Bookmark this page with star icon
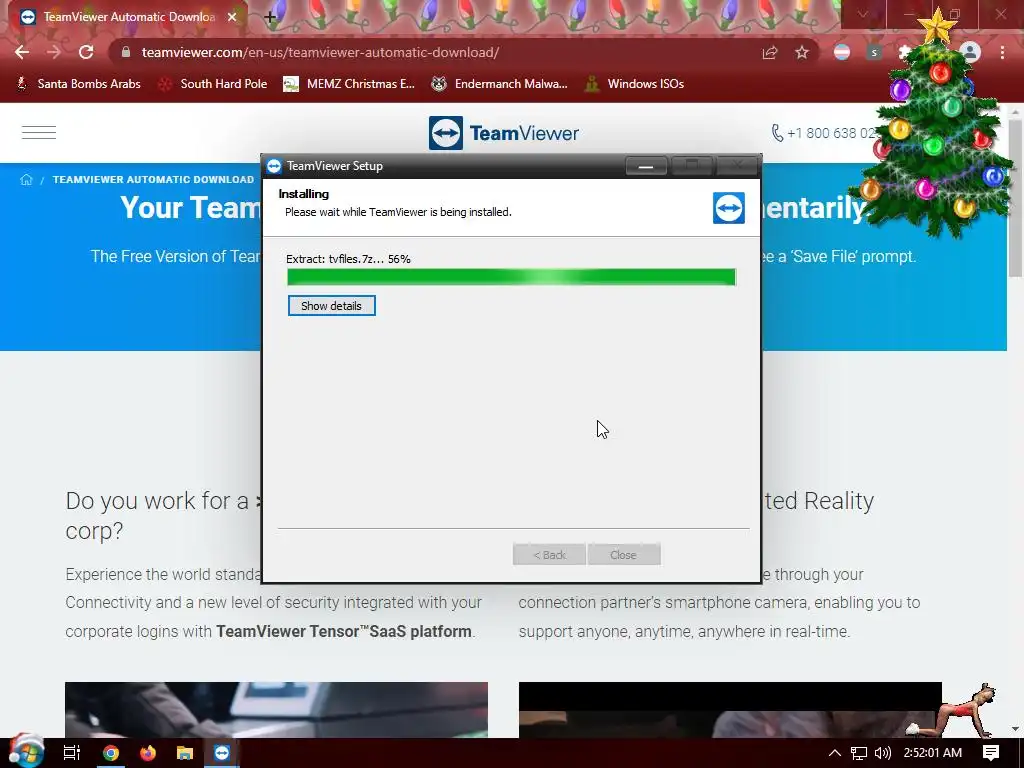This screenshot has height=768, width=1024. (802, 52)
